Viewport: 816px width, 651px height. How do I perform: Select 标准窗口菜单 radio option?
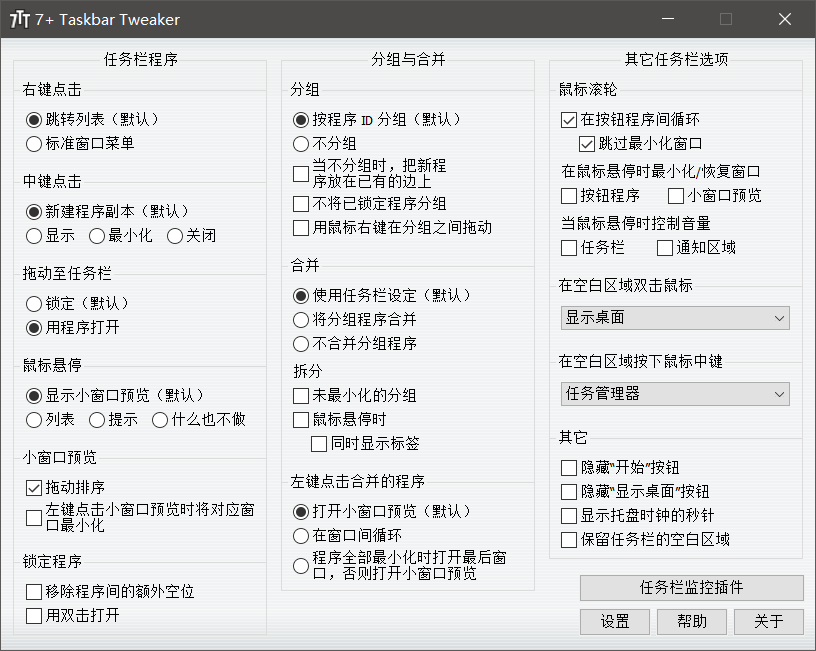(35, 143)
